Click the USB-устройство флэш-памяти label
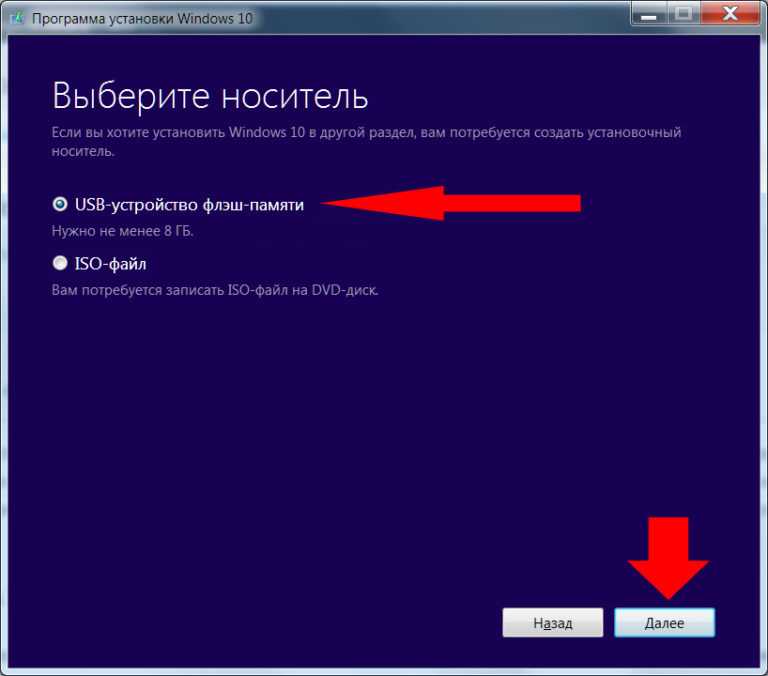This screenshot has width=768, height=676. [189, 205]
